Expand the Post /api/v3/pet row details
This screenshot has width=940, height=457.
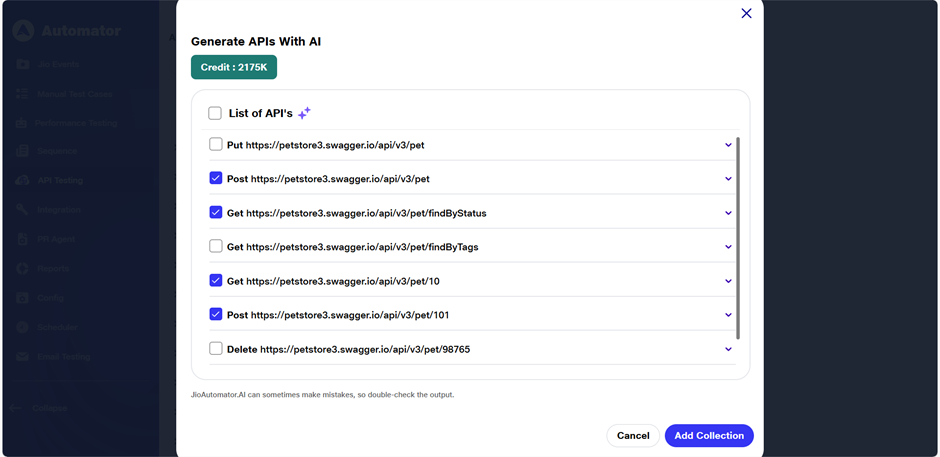[x=728, y=179]
